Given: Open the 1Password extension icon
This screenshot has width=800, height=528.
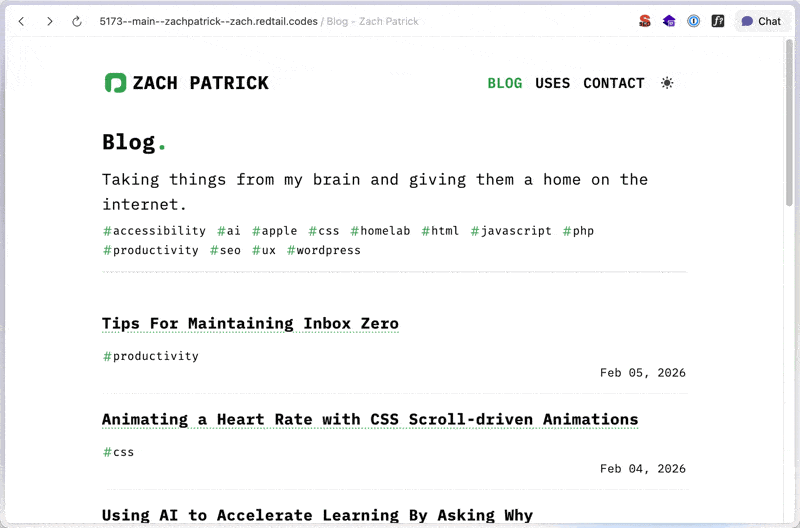Looking at the screenshot, I should [x=693, y=21].
